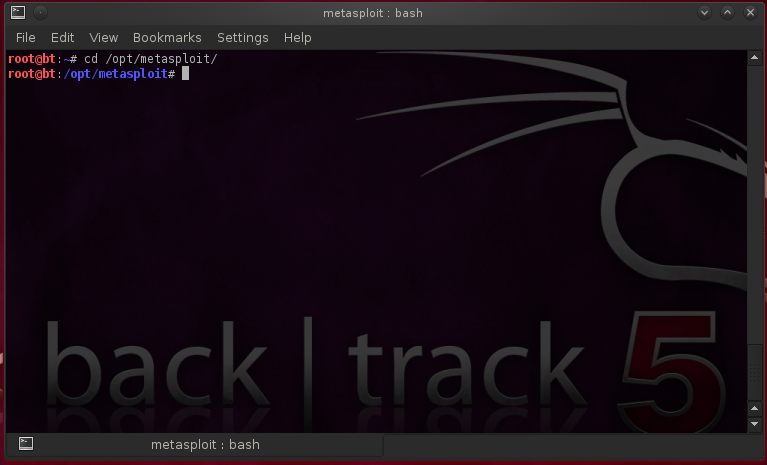Open the File menu

click(25, 38)
